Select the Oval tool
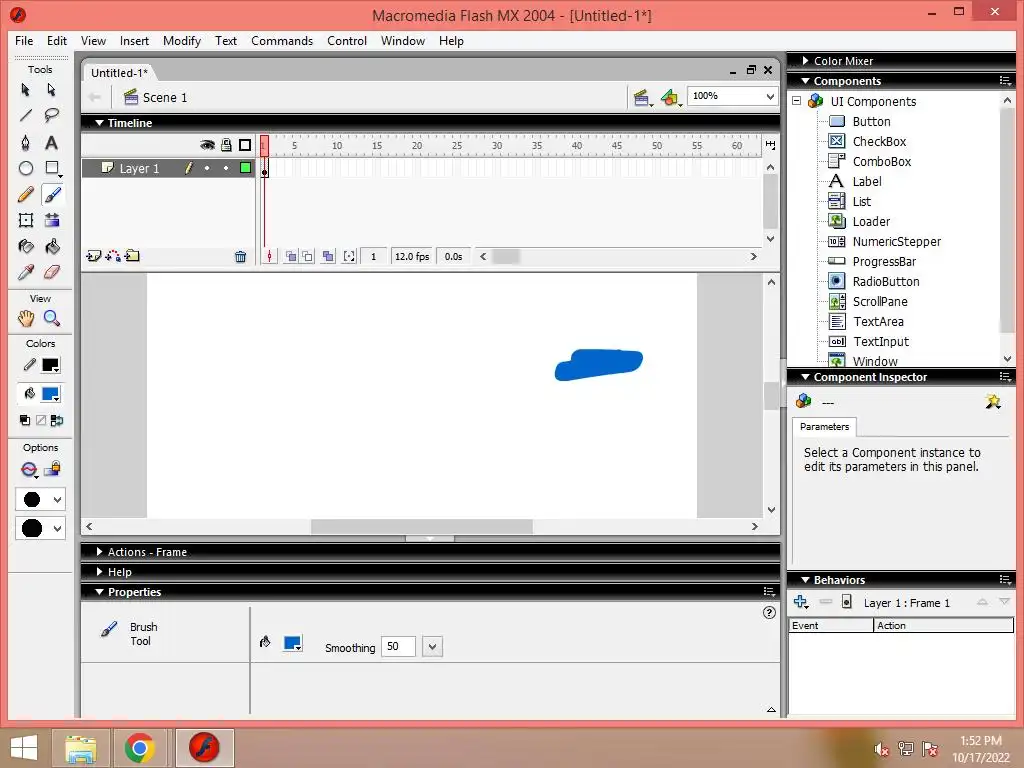 (25, 168)
